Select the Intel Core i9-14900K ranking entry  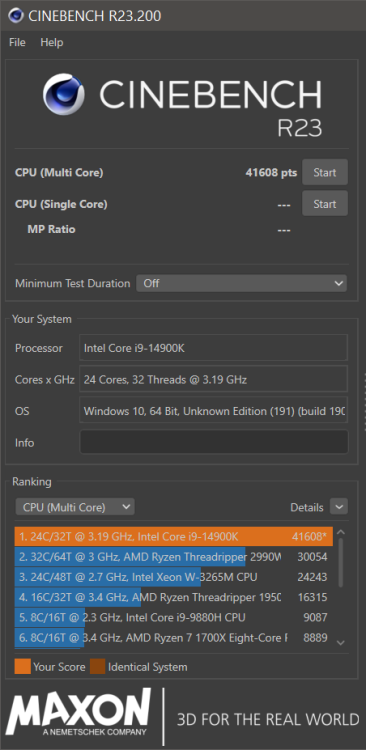coord(174,537)
